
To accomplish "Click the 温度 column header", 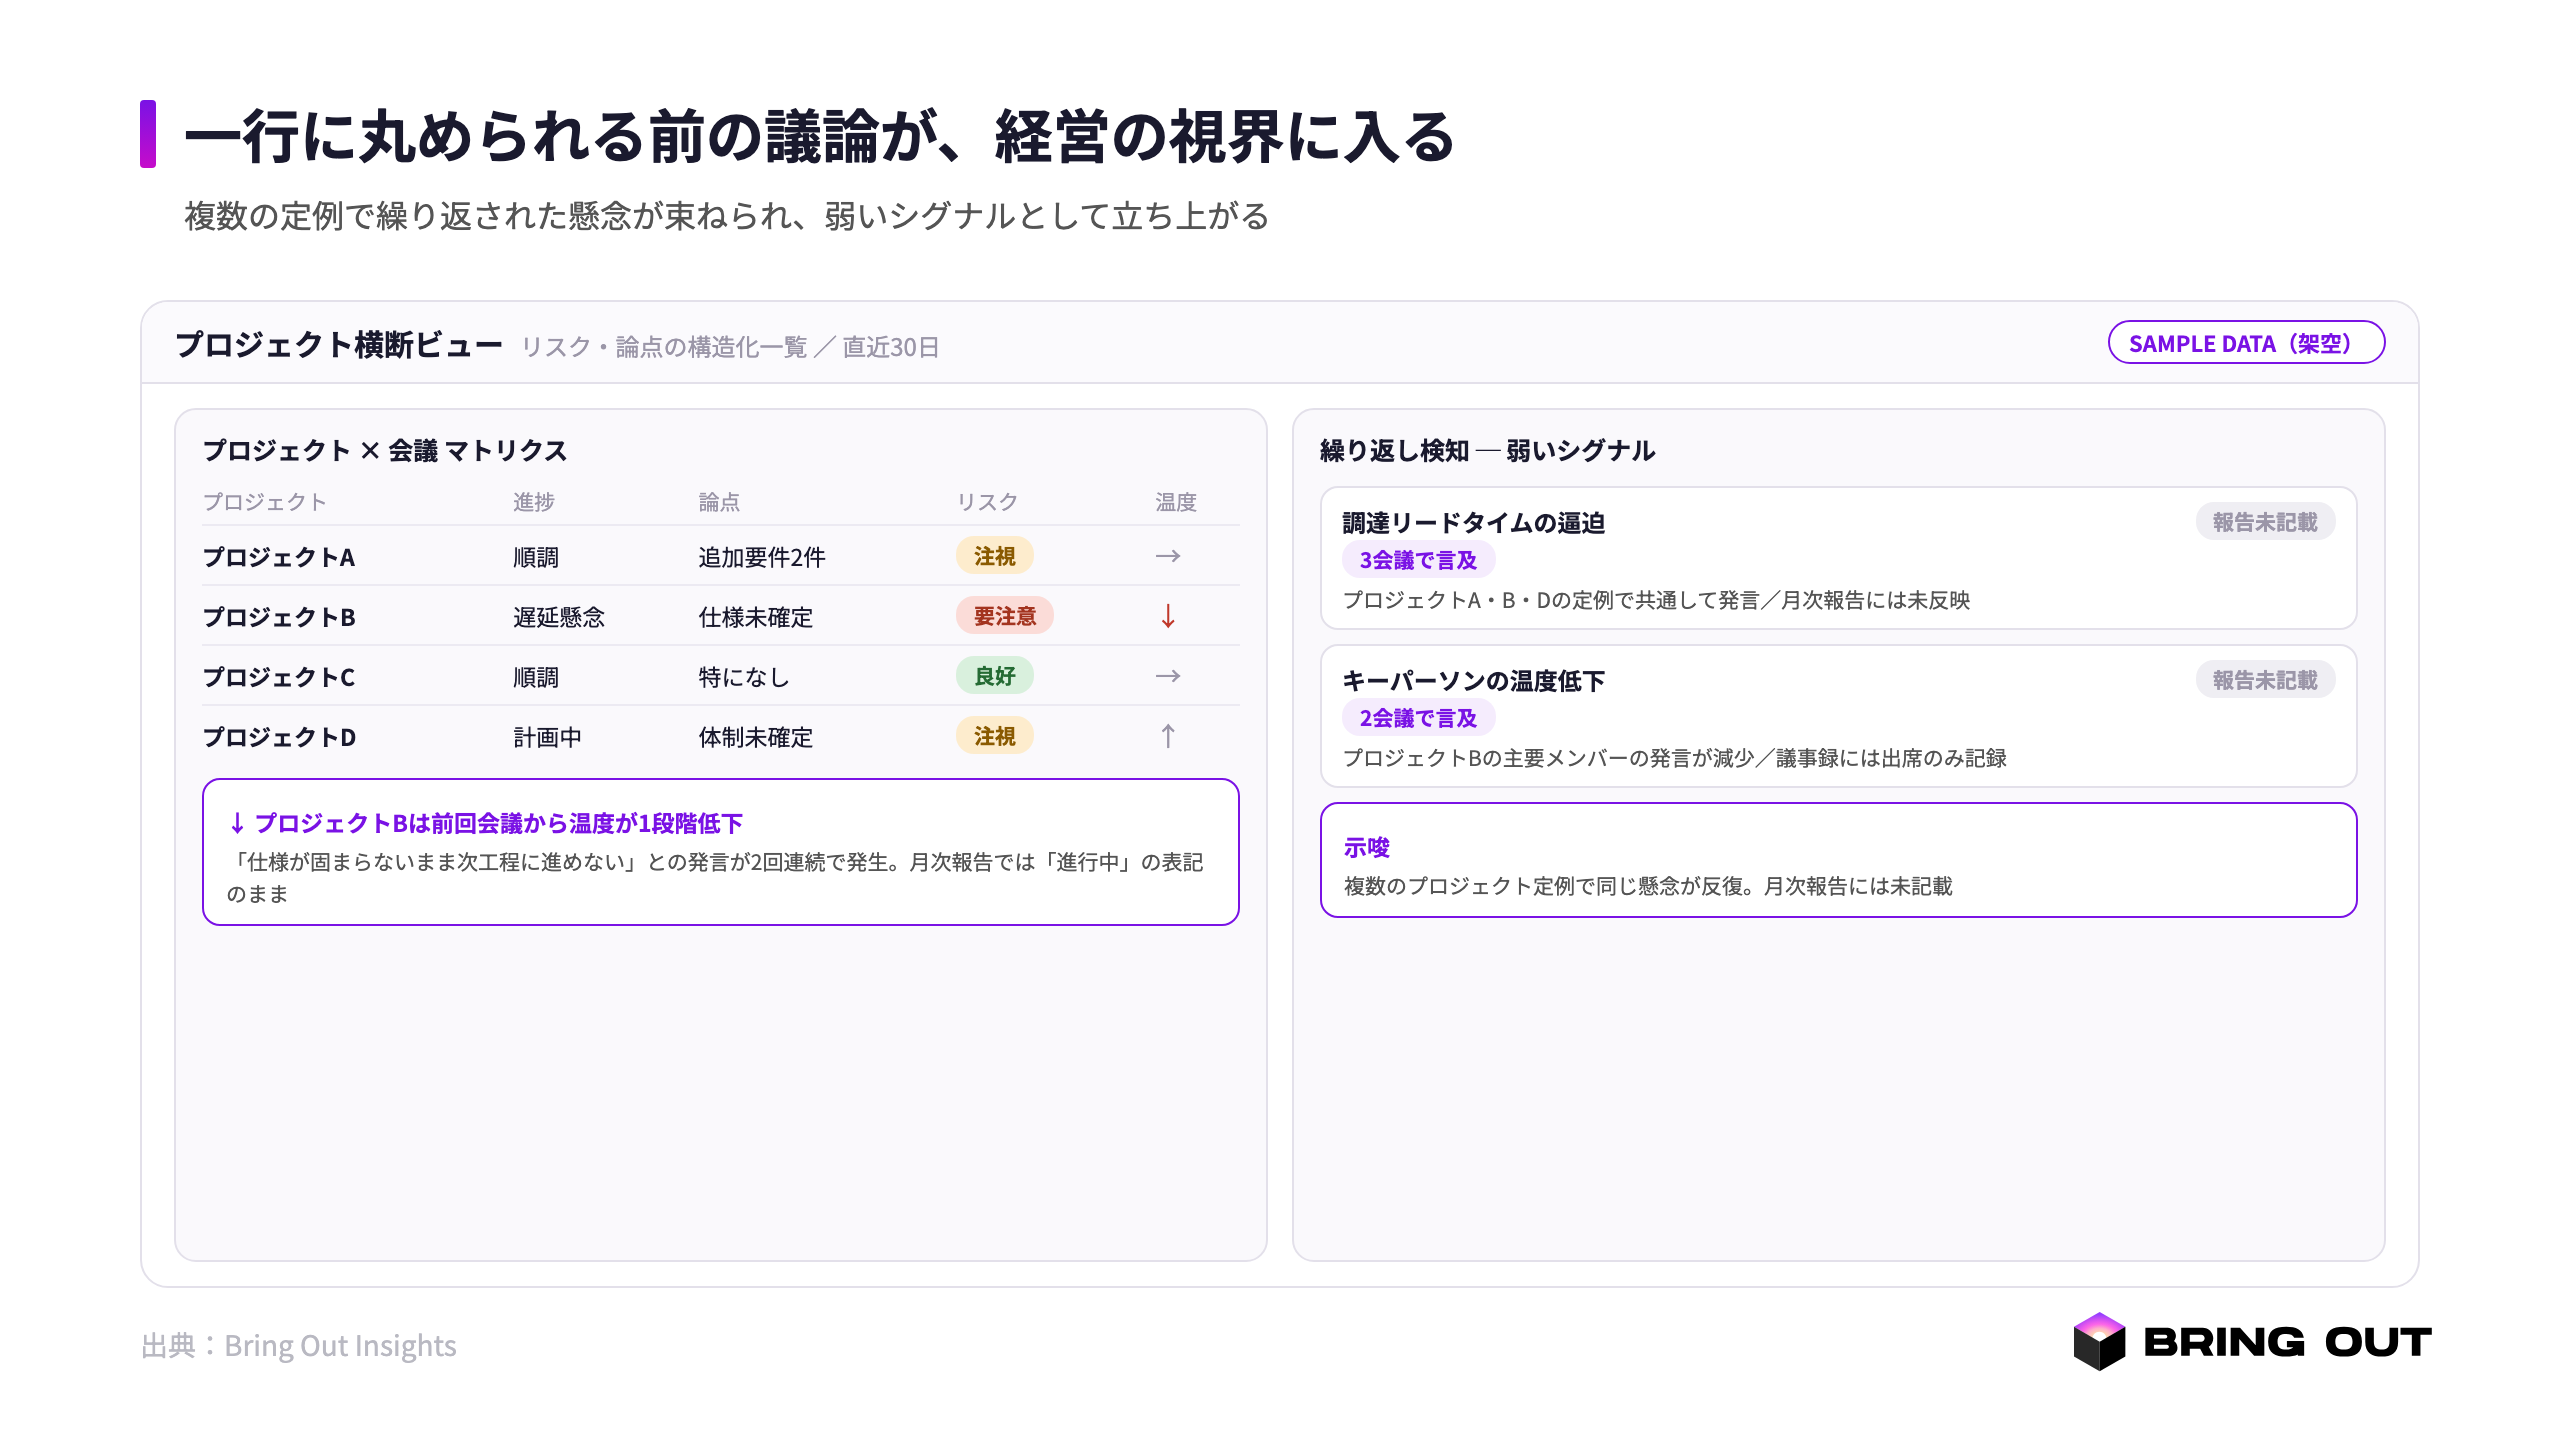I will [x=1176, y=502].
